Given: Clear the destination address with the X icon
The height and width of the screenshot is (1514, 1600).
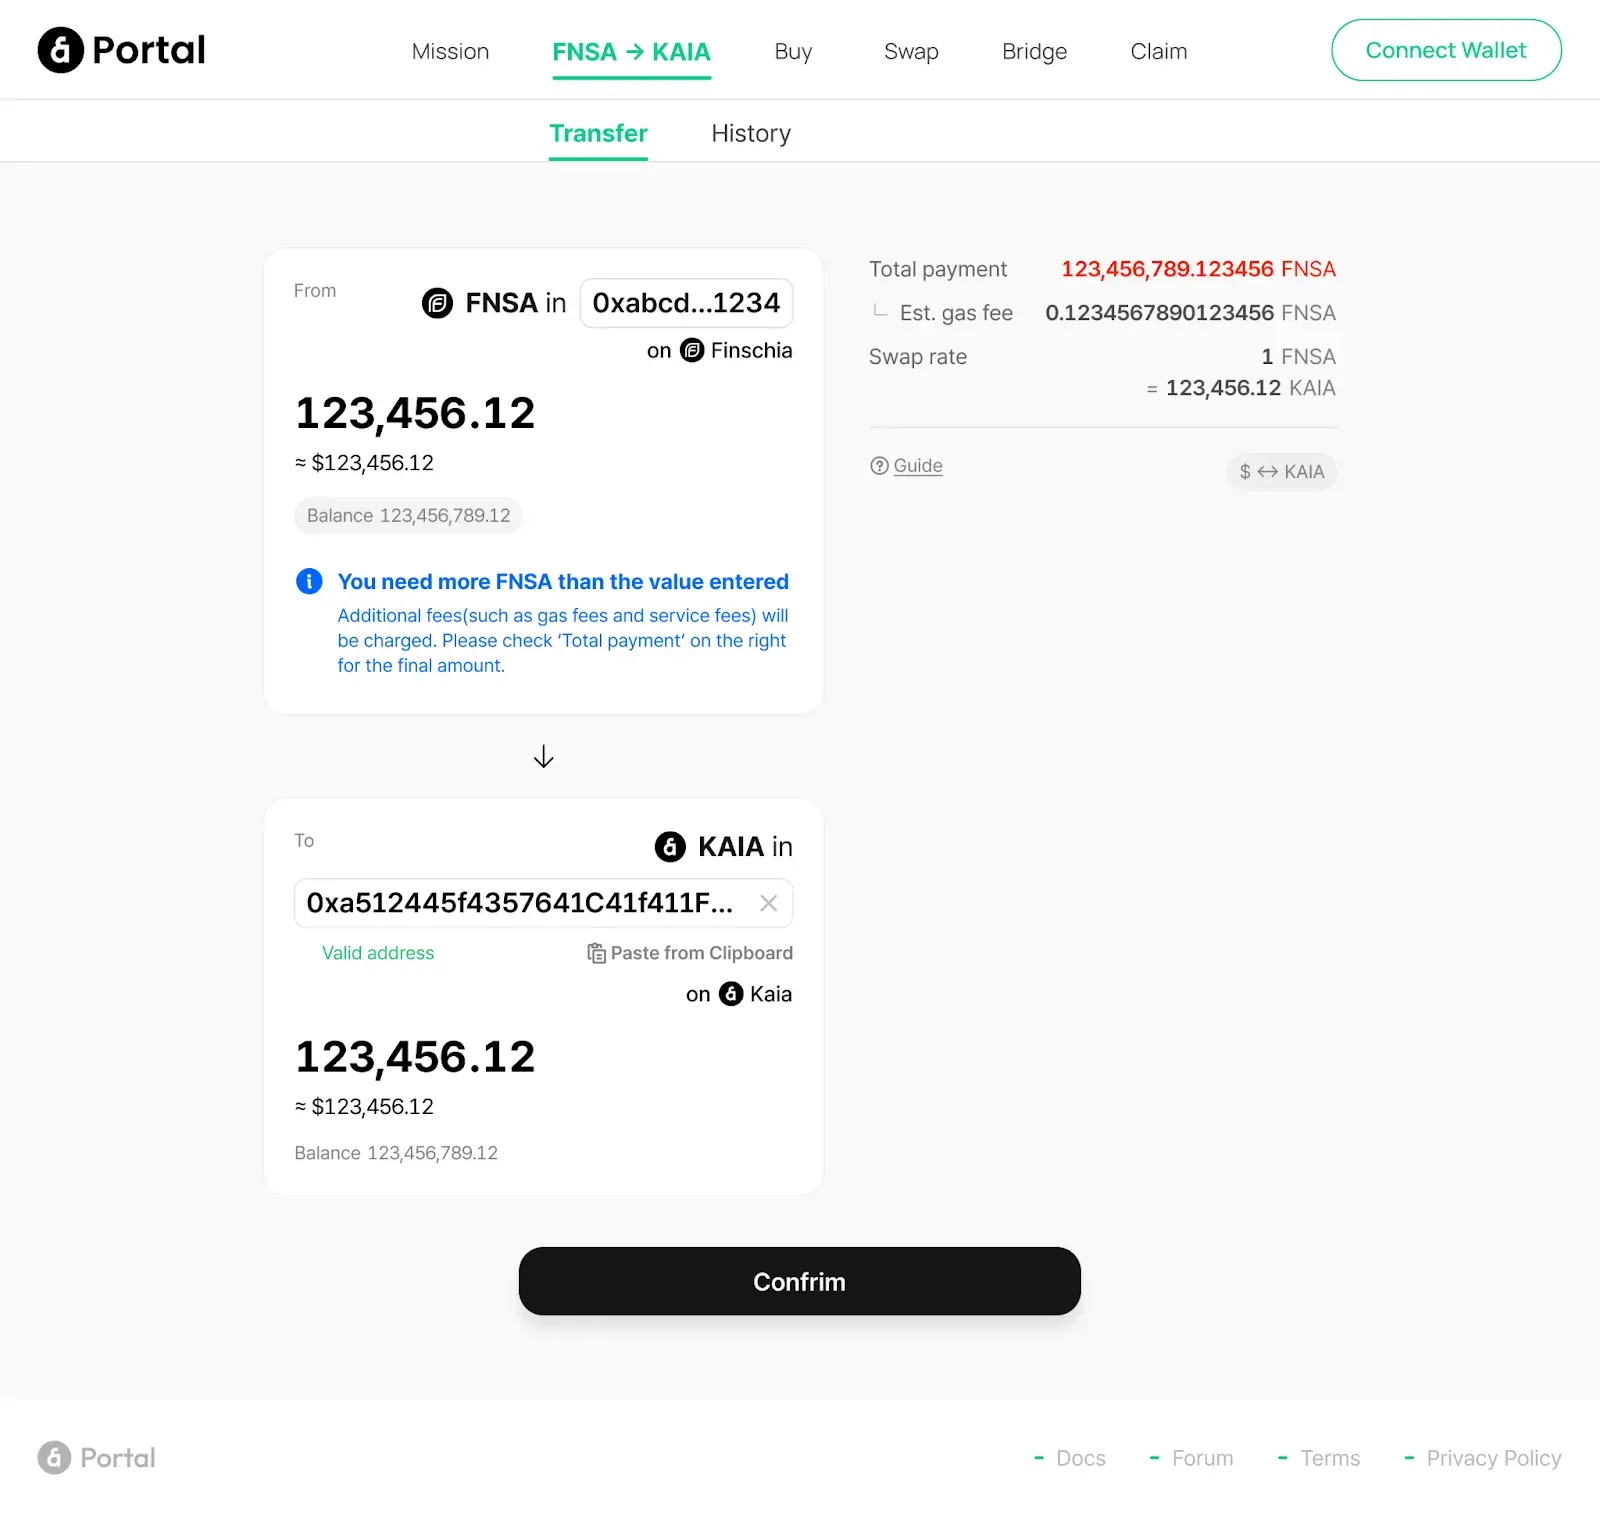Looking at the screenshot, I should pyautogui.click(x=768, y=903).
